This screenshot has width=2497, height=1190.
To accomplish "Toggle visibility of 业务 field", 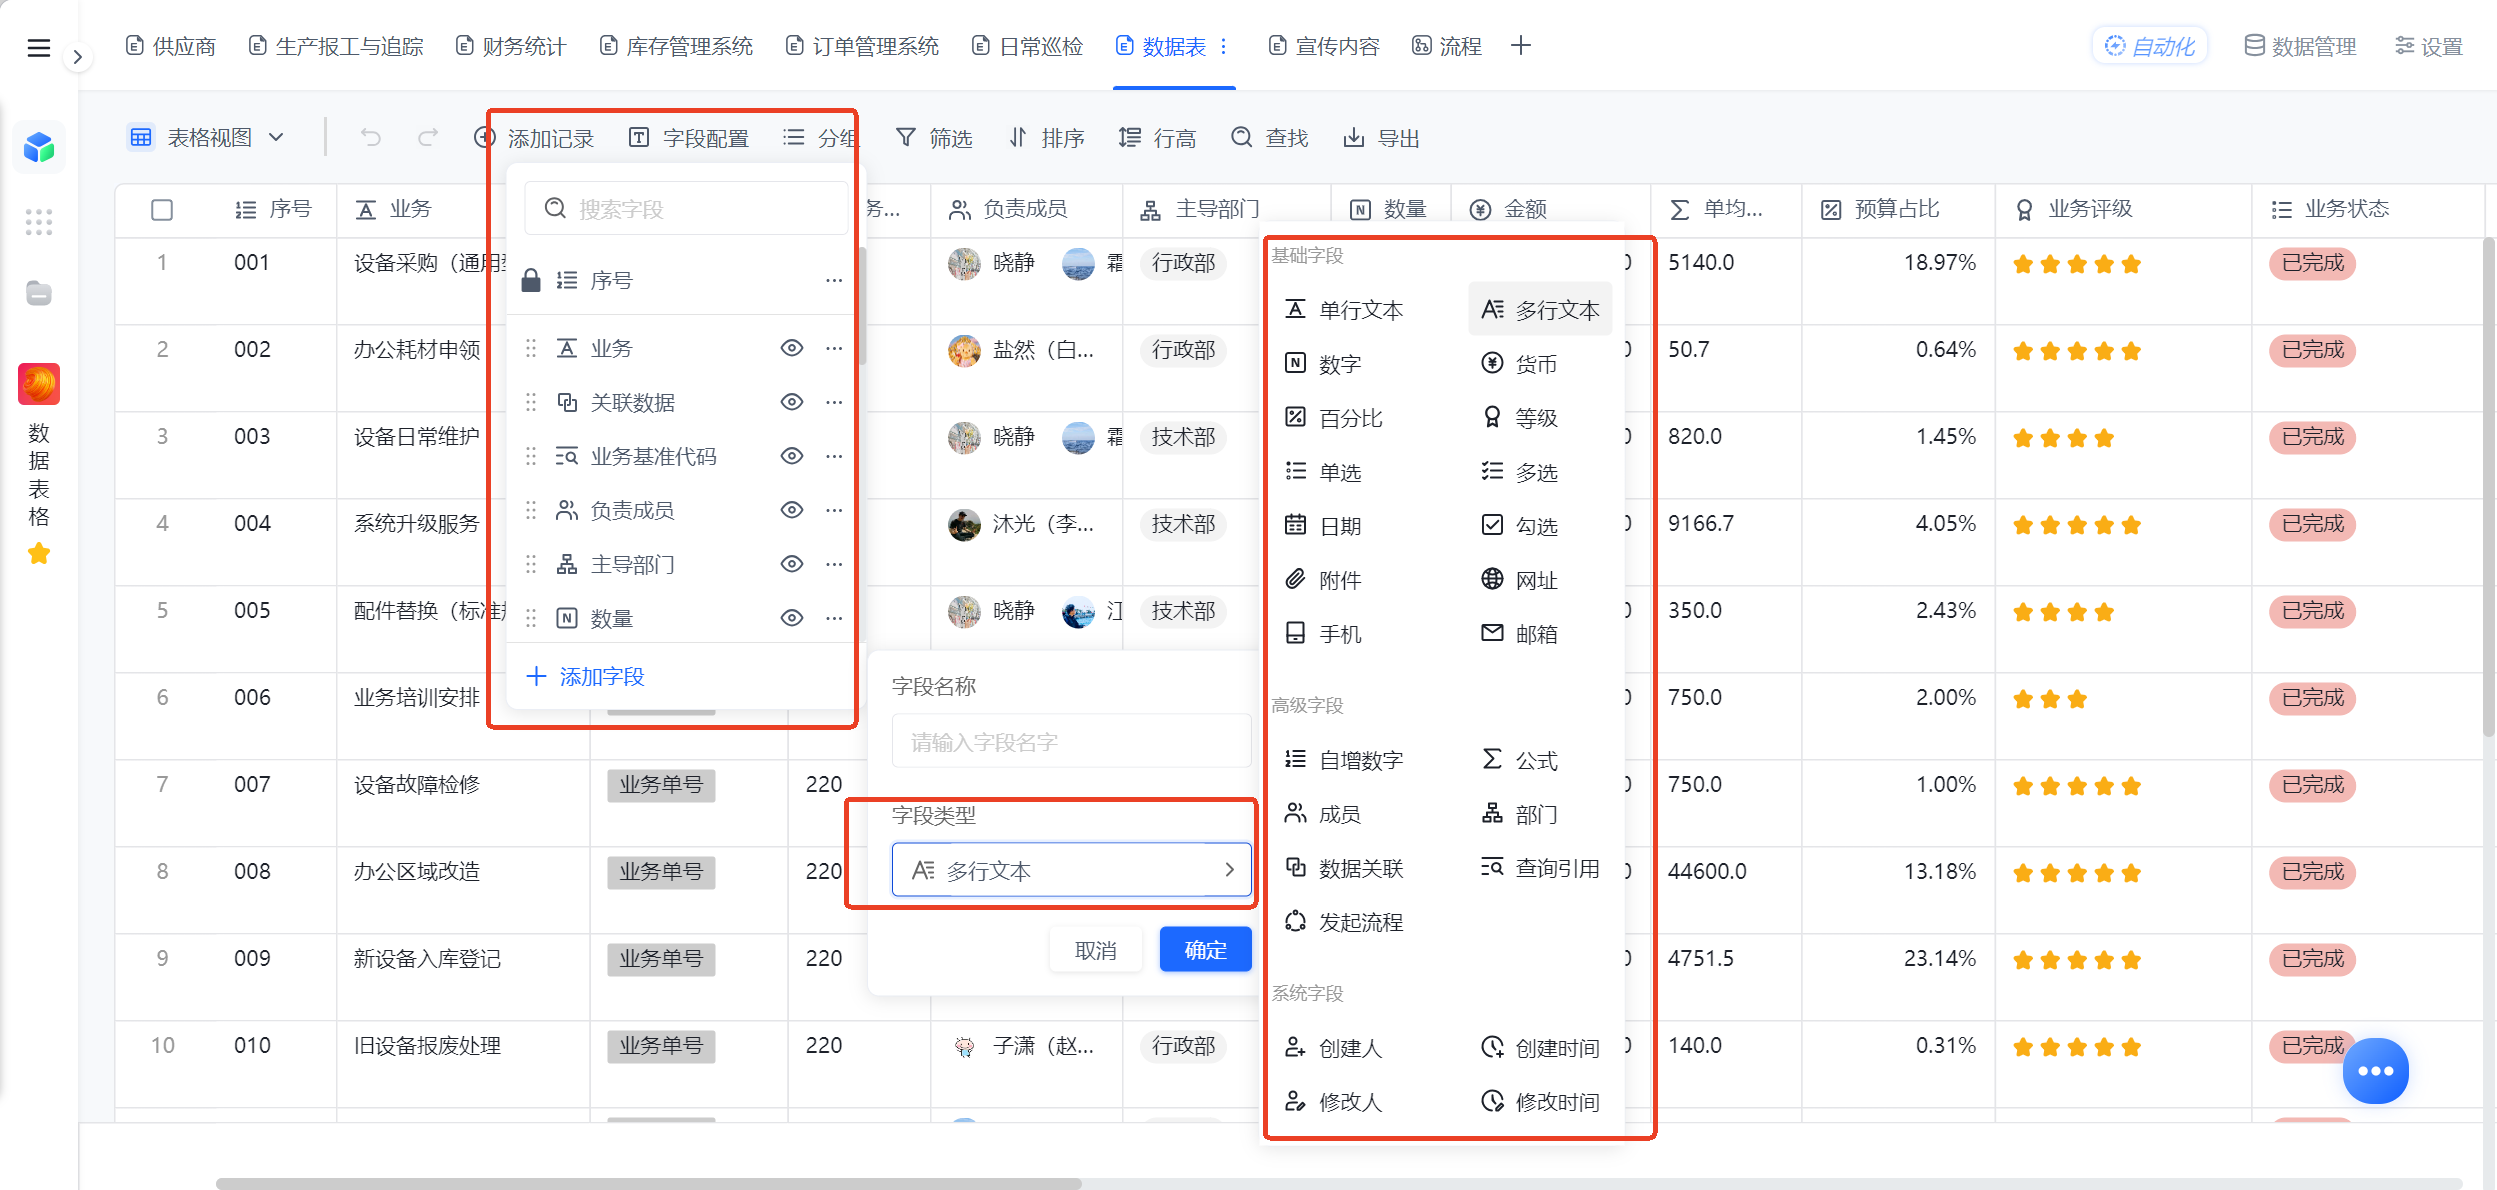I will [x=792, y=348].
